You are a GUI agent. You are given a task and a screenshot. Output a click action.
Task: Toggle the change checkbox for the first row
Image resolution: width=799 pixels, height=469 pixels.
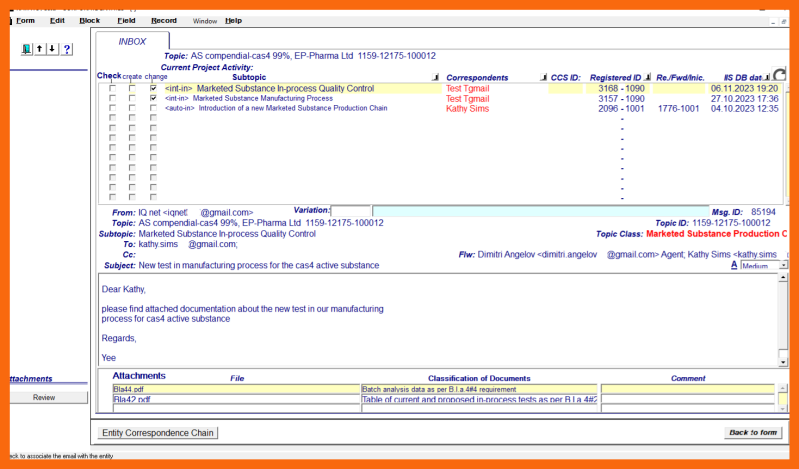153,88
